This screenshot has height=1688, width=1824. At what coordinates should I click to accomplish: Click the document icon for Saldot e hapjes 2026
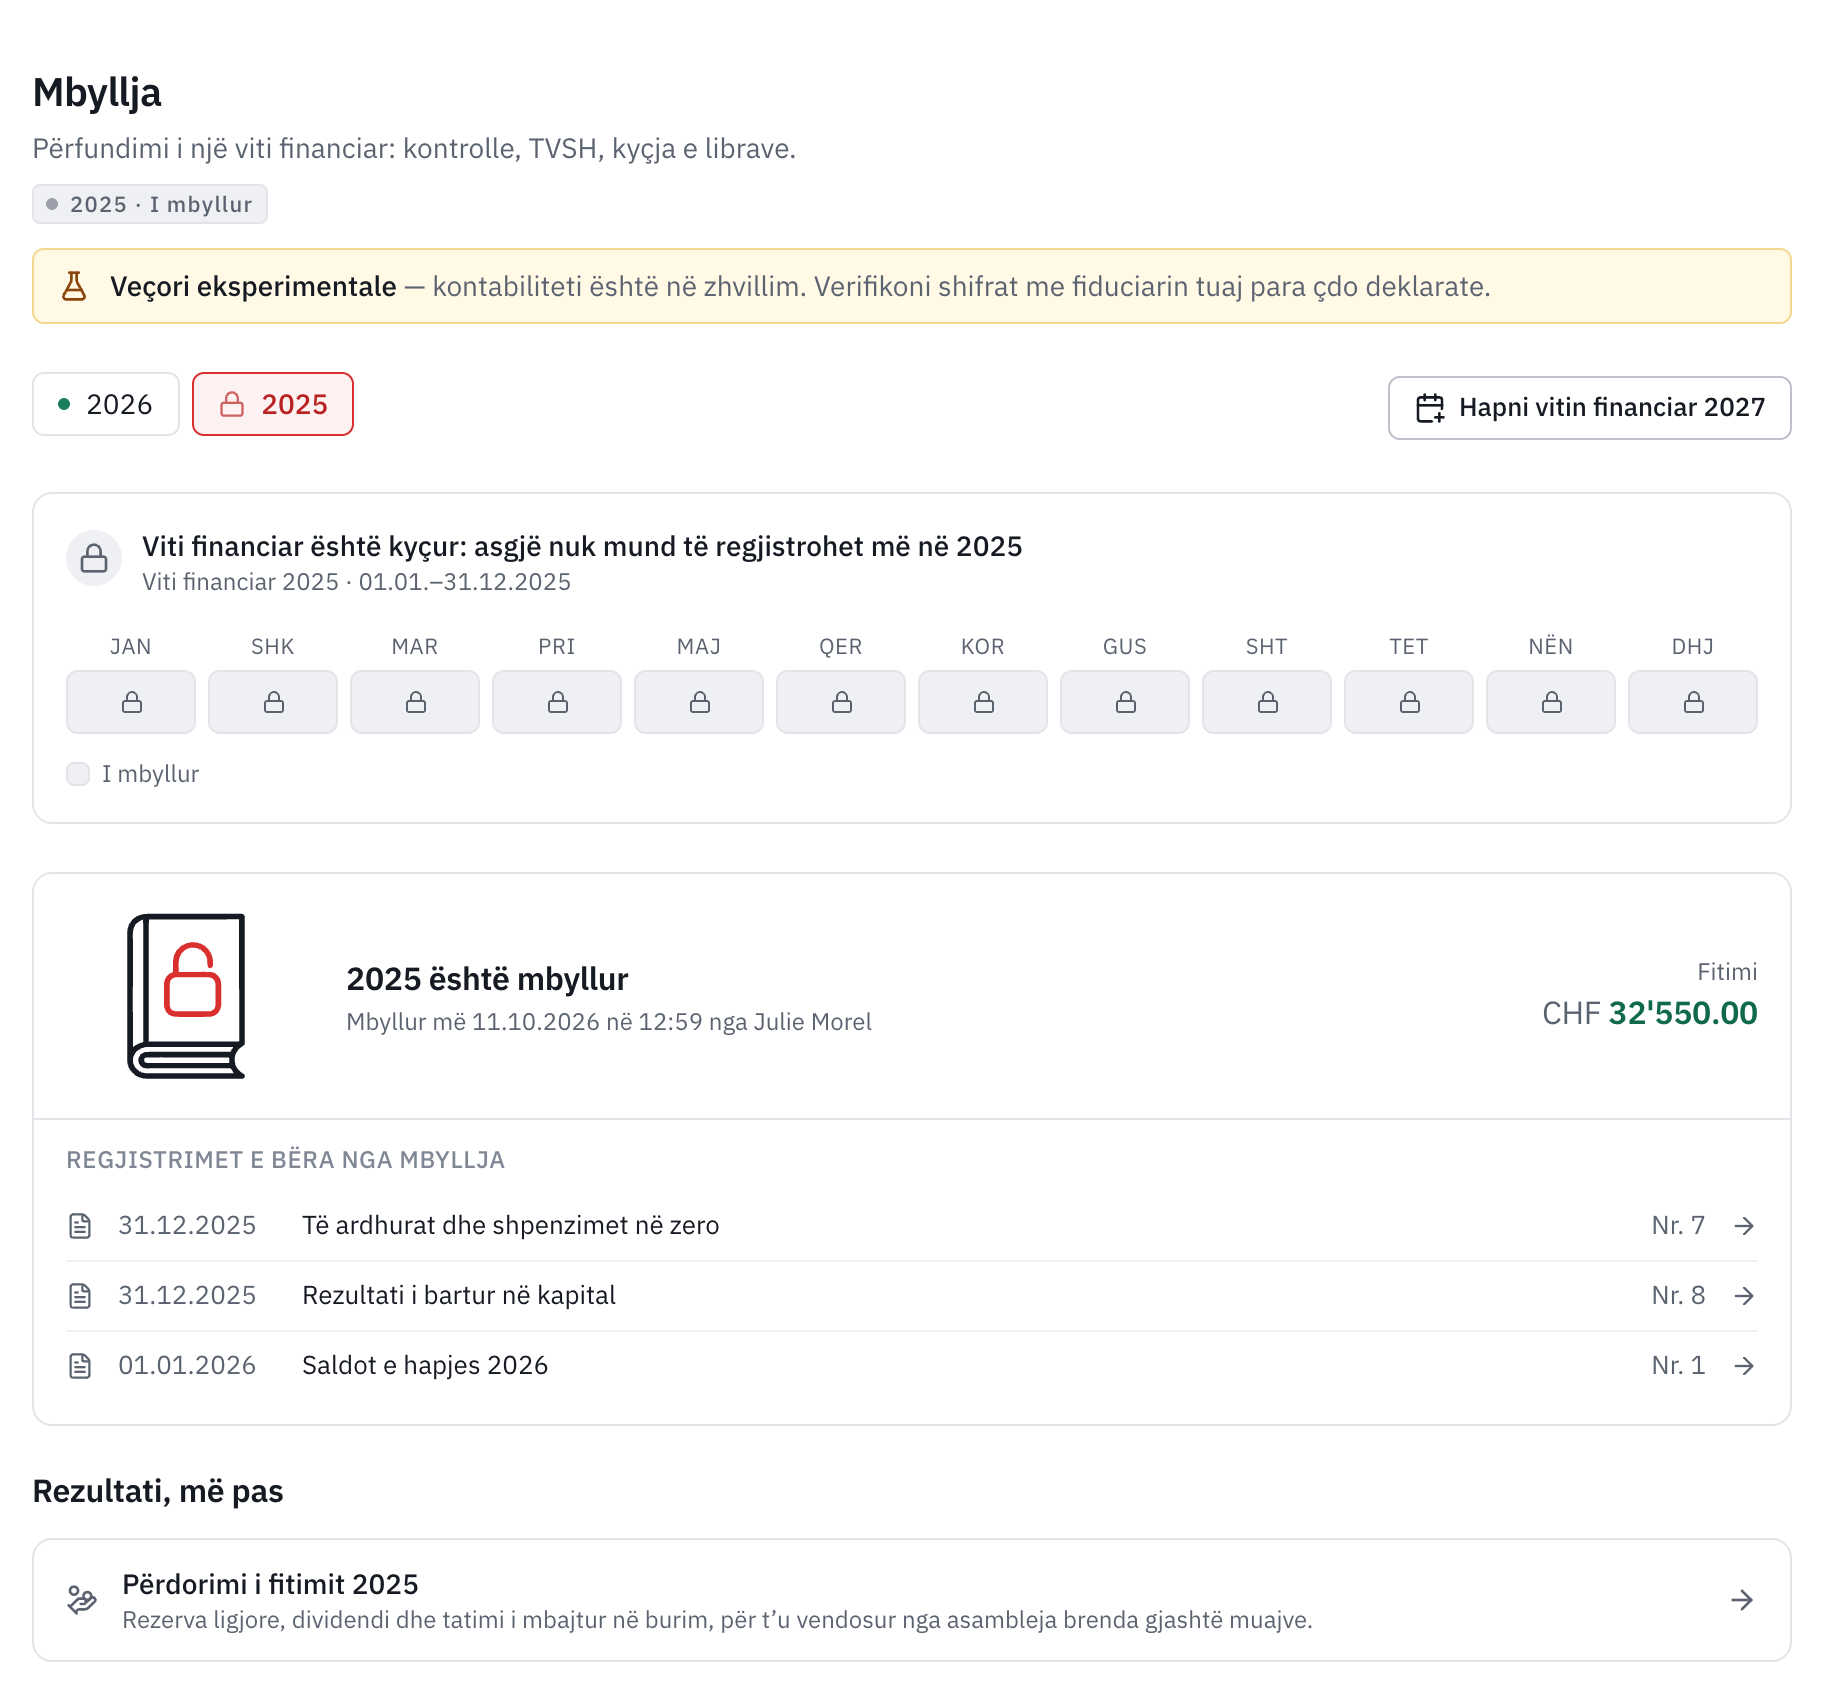click(80, 1366)
